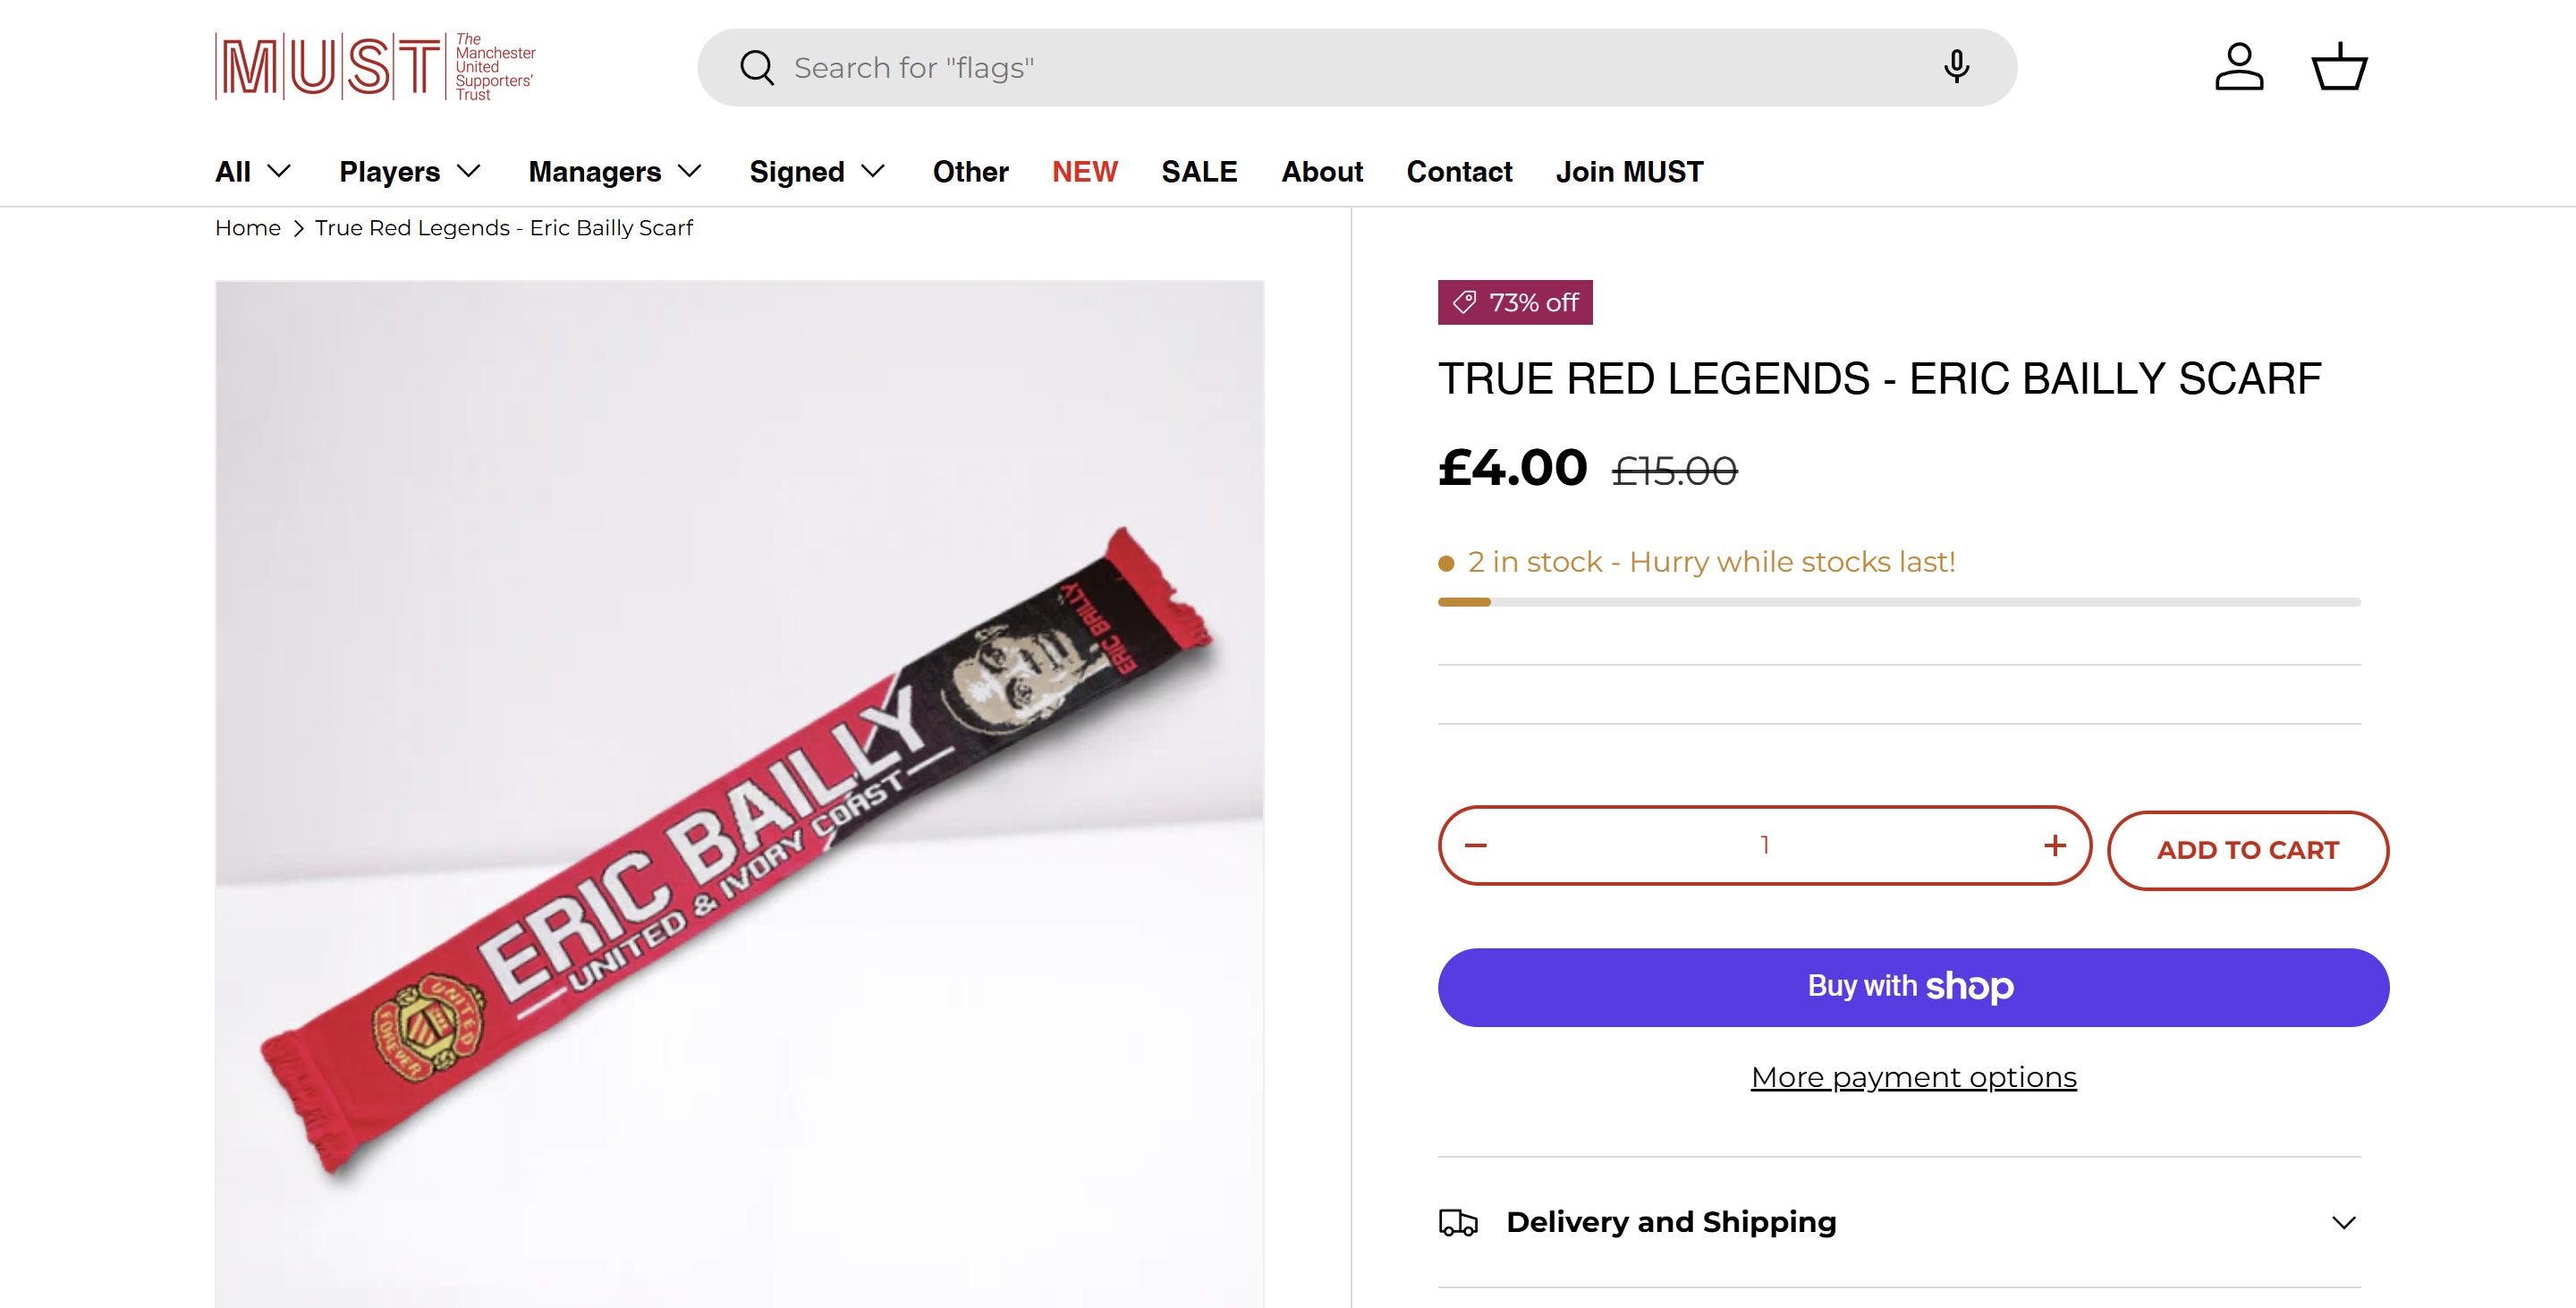
Task: Go to the SALE page
Action: [1199, 172]
